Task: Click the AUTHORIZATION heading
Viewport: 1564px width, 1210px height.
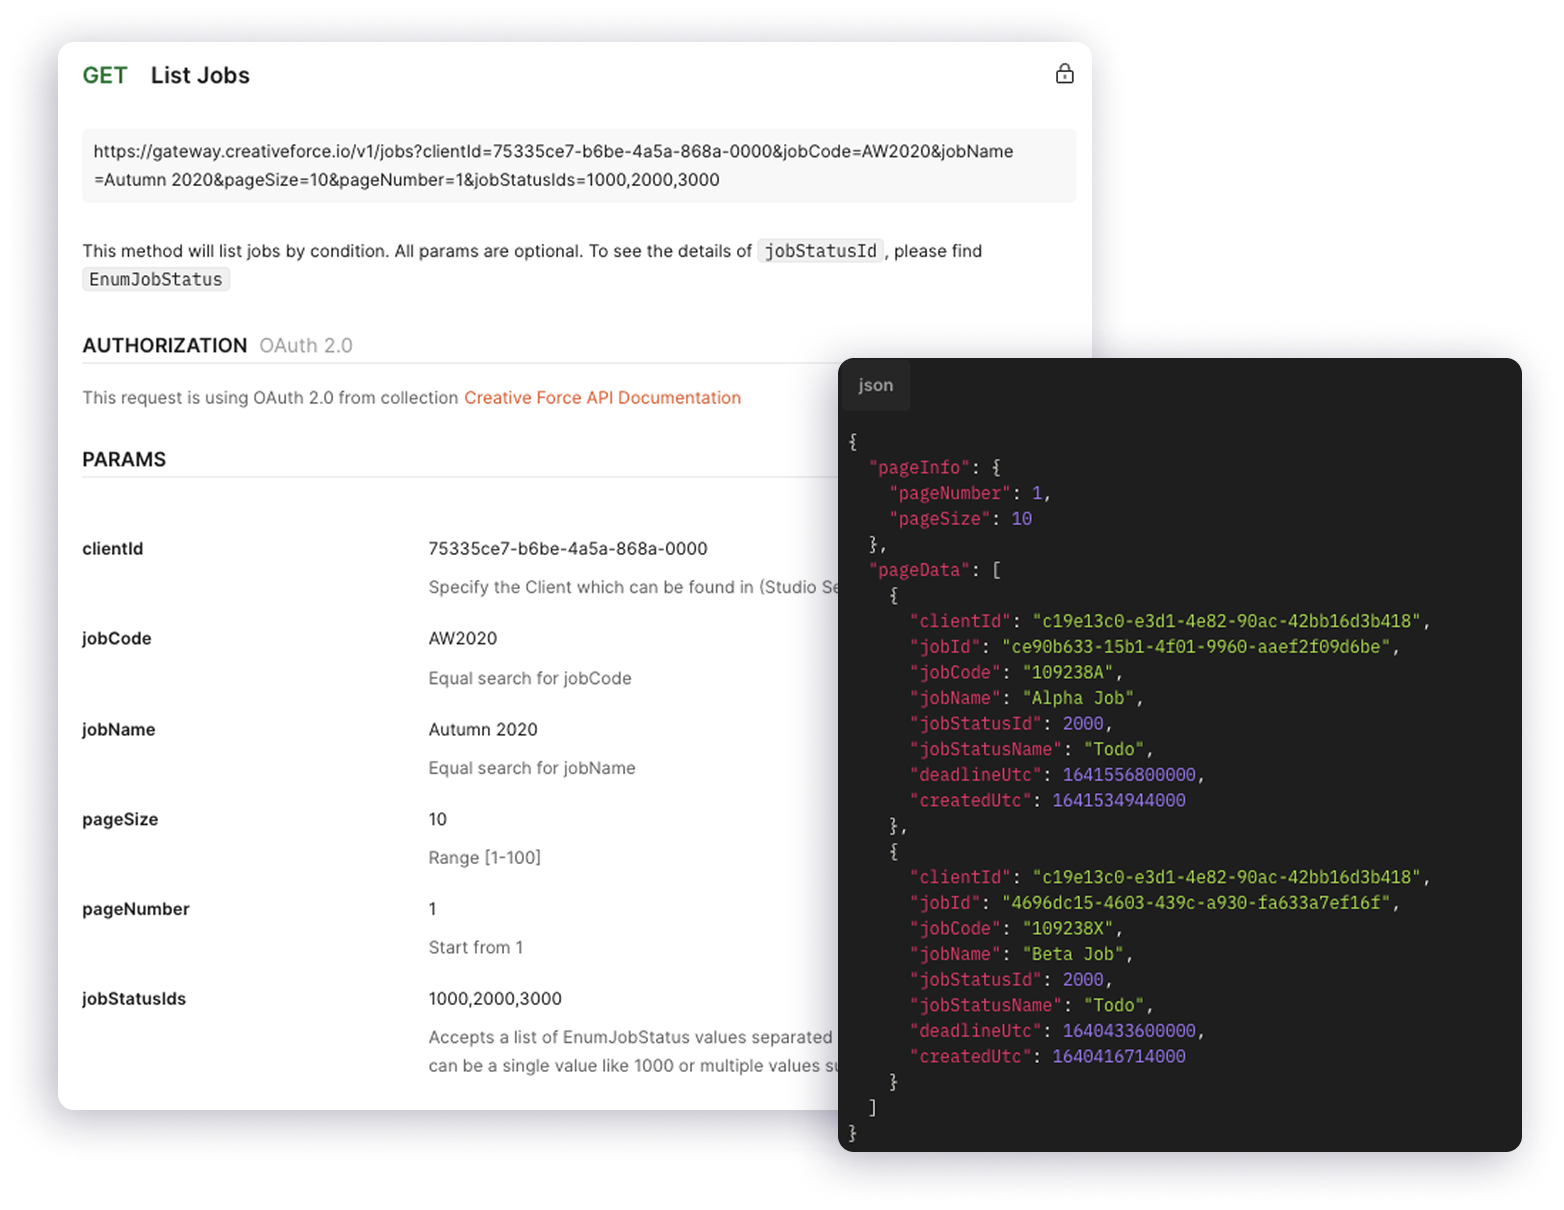Action: point(165,346)
